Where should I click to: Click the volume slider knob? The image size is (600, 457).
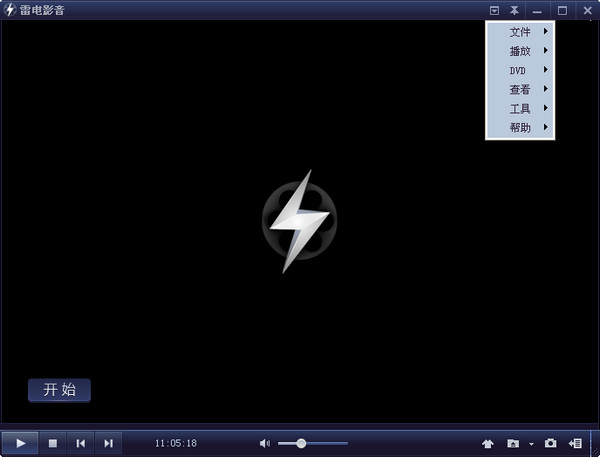pyautogui.click(x=301, y=443)
